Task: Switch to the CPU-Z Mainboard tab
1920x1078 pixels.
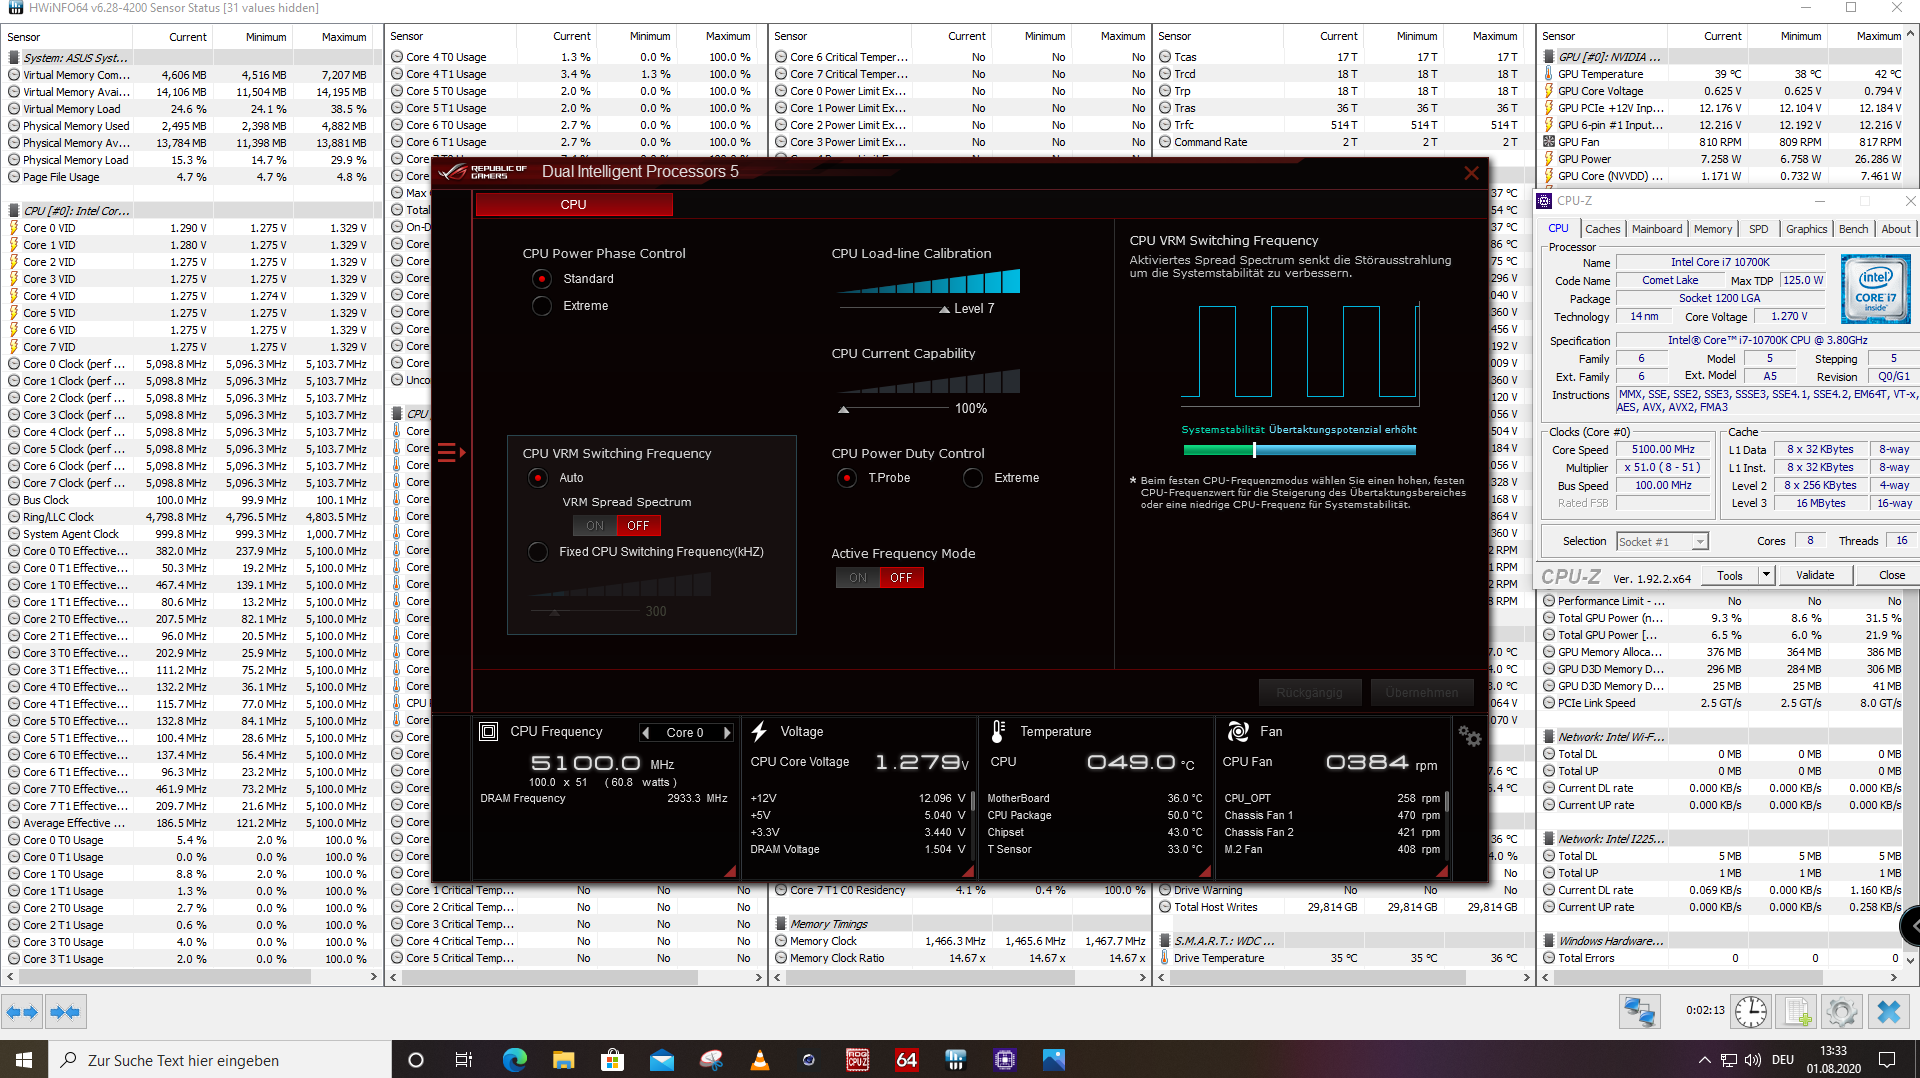Action: (1656, 229)
